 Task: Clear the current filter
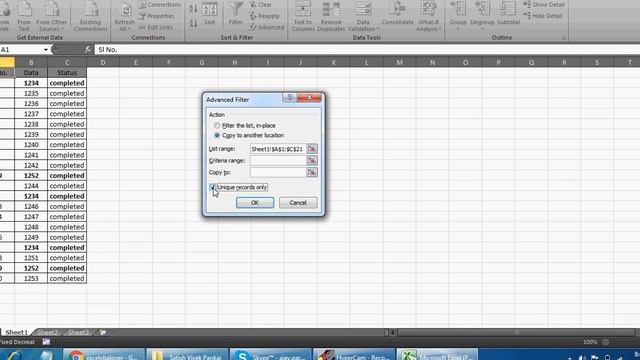click(x=261, y=5)
